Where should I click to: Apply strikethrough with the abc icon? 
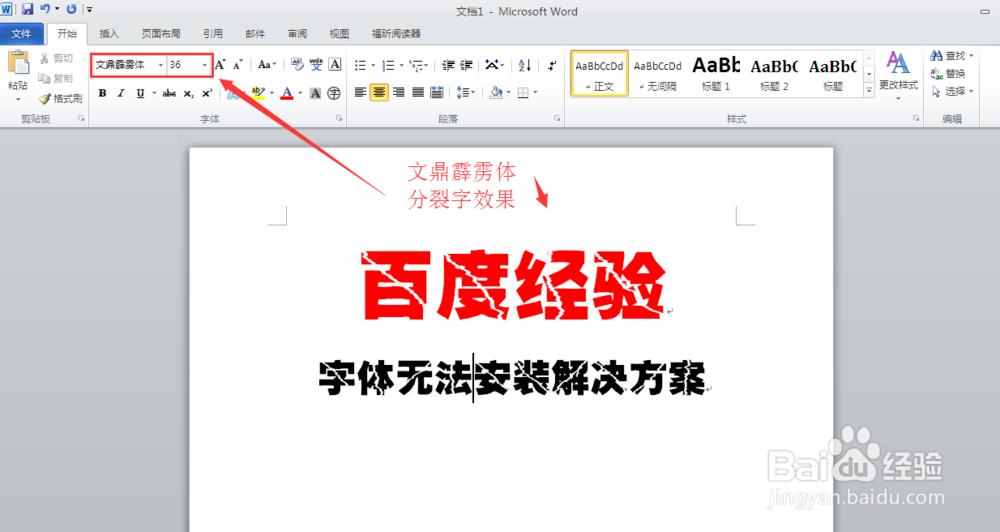[169, 93]
